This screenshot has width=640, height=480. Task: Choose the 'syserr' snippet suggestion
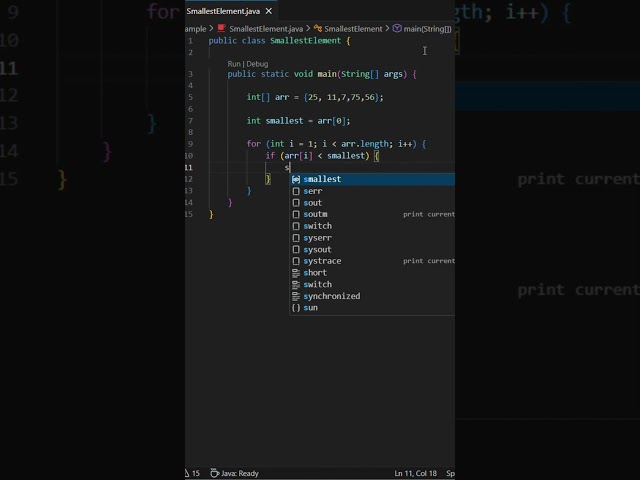click(x=372, y=238)
